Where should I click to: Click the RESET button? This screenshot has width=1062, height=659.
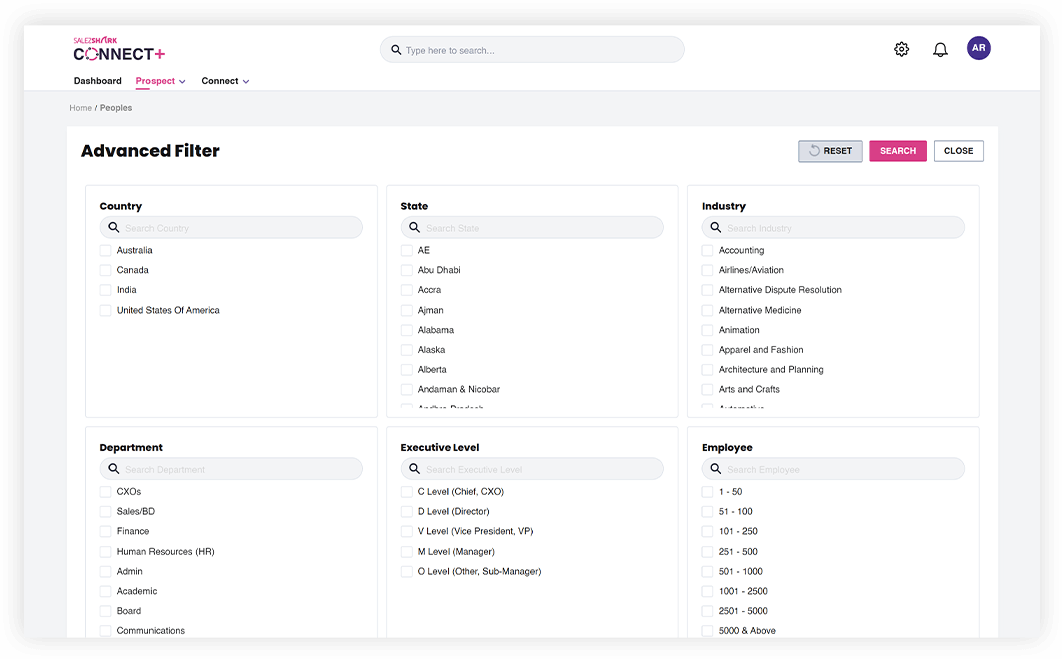tap(830, 151)
